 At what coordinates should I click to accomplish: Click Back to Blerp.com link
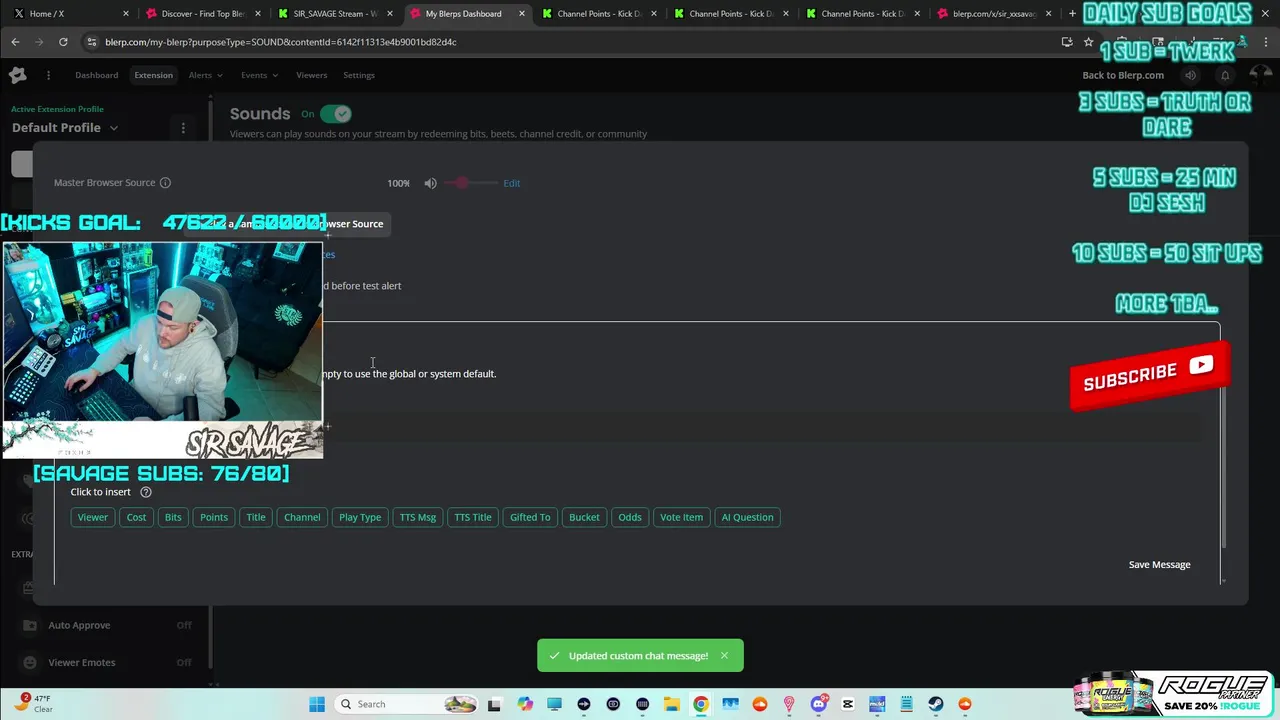tap(1123, 75)
